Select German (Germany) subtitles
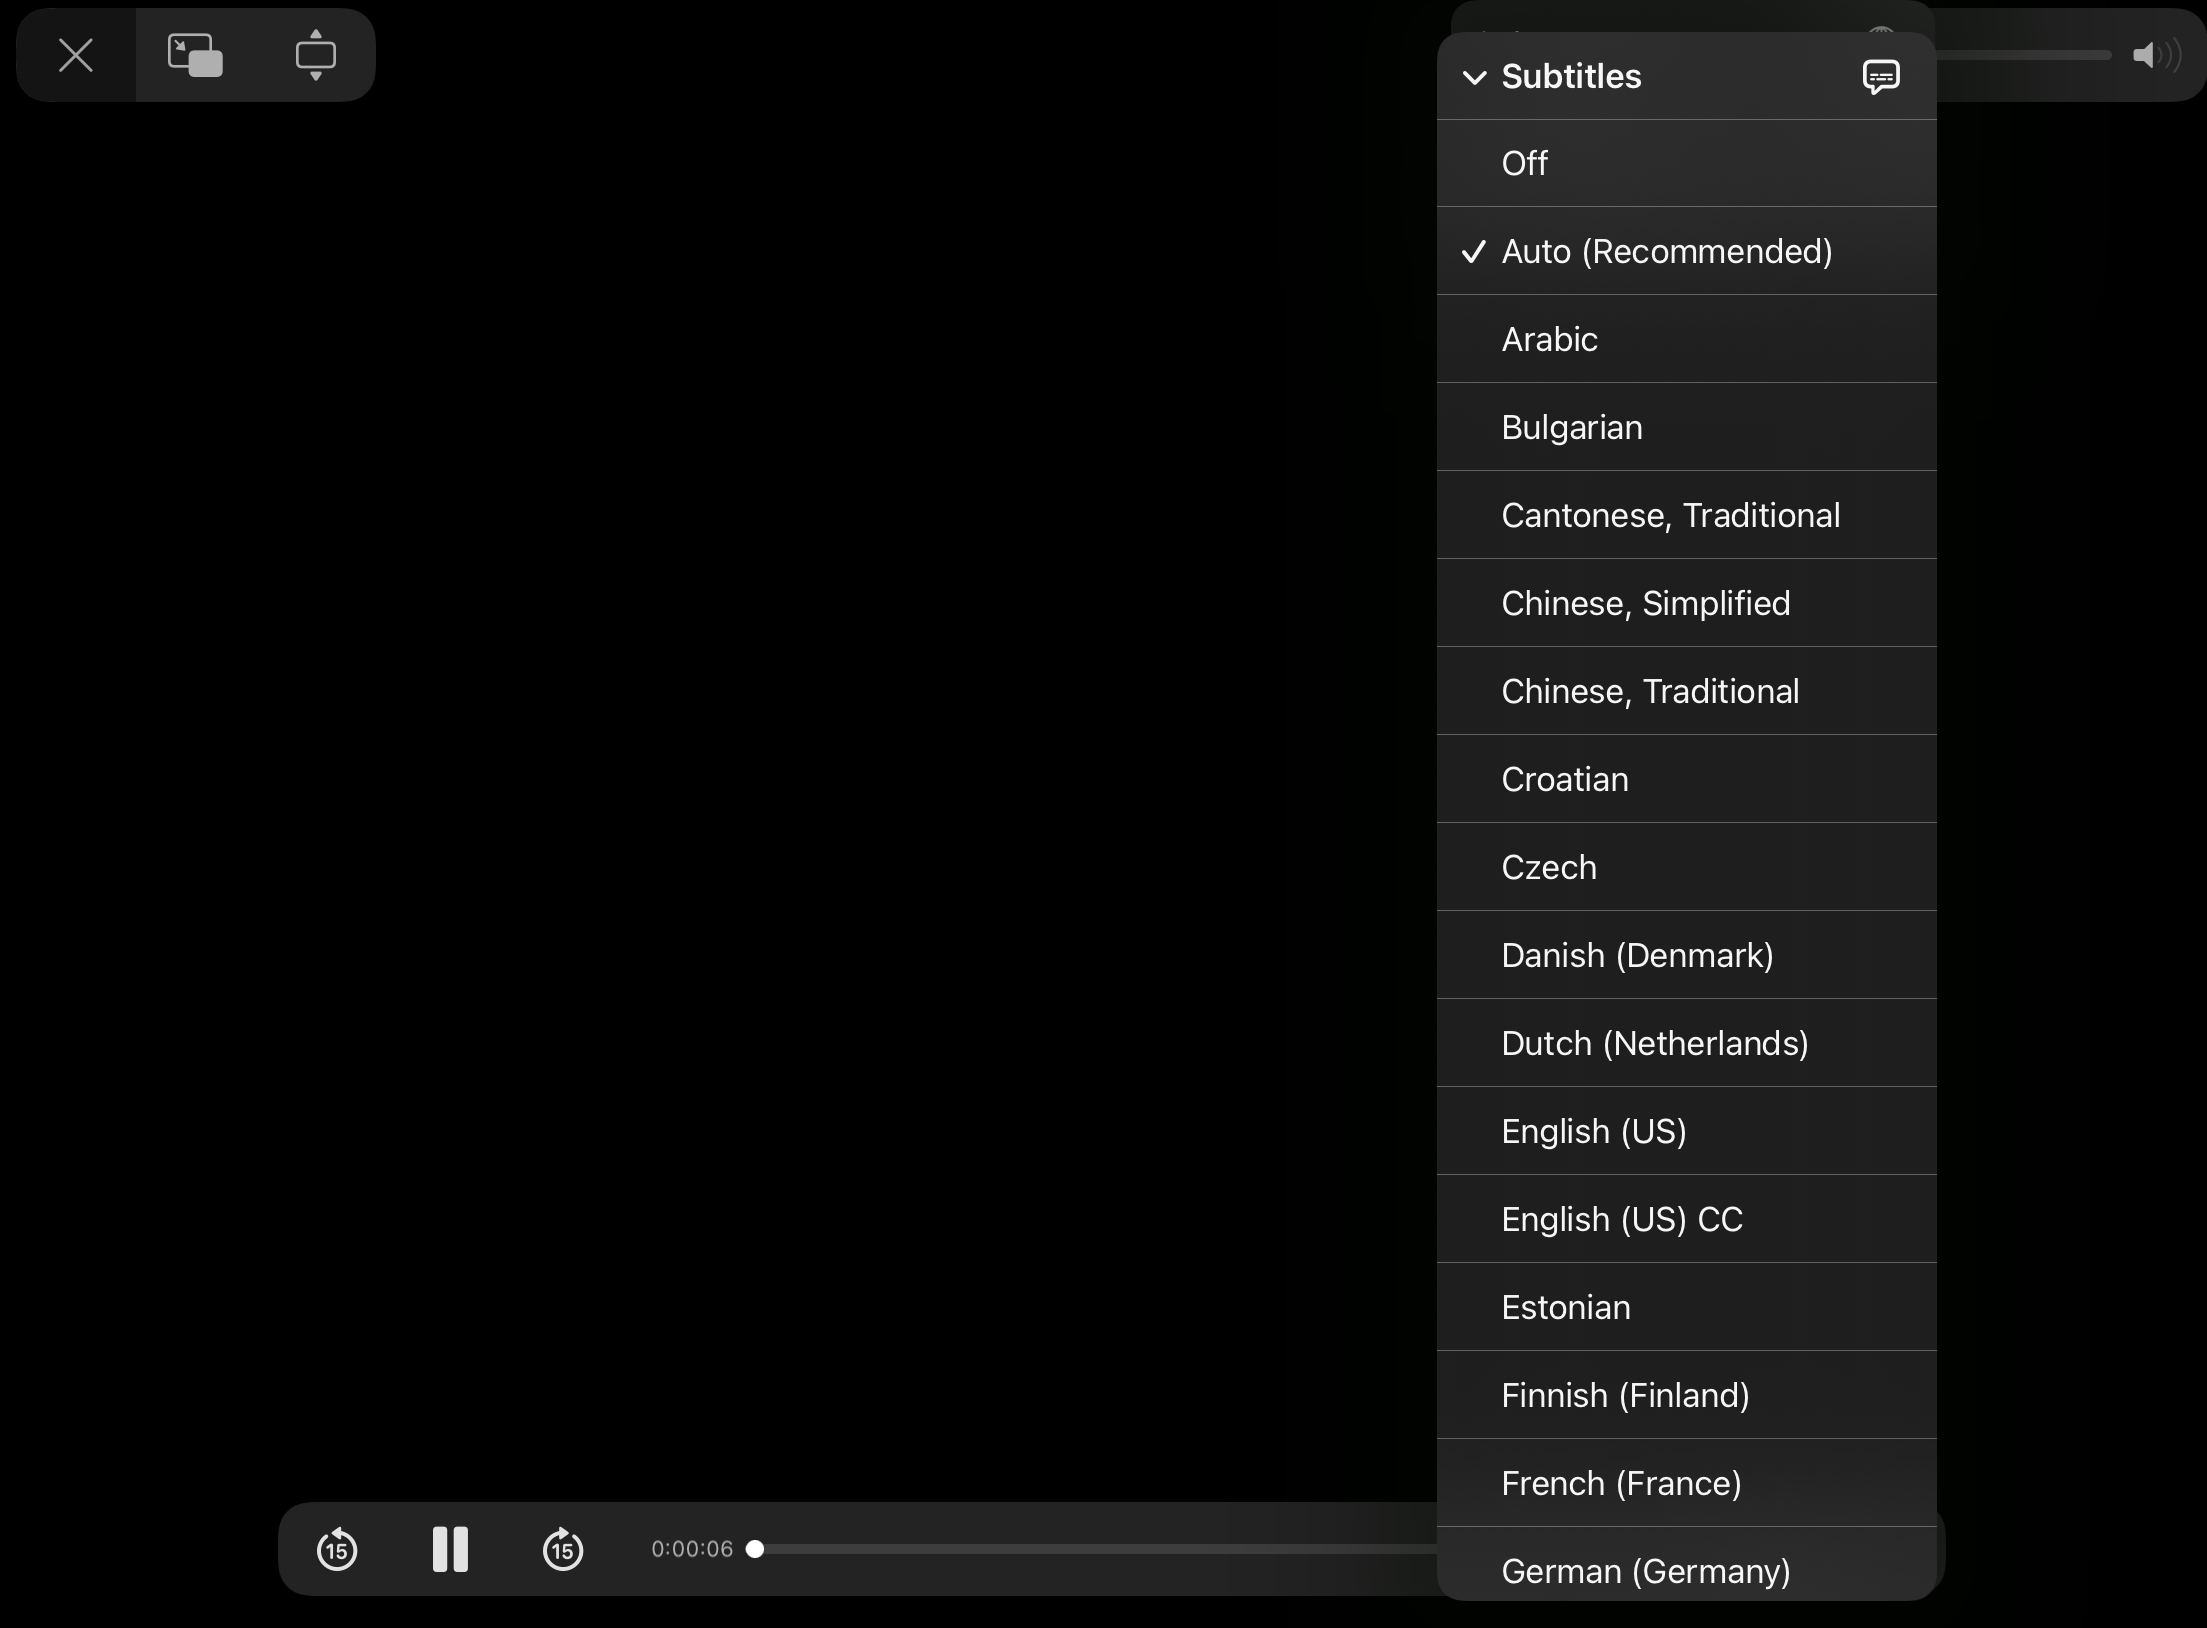This screenshot has width=2207, height=1628. point(1687,1565)
